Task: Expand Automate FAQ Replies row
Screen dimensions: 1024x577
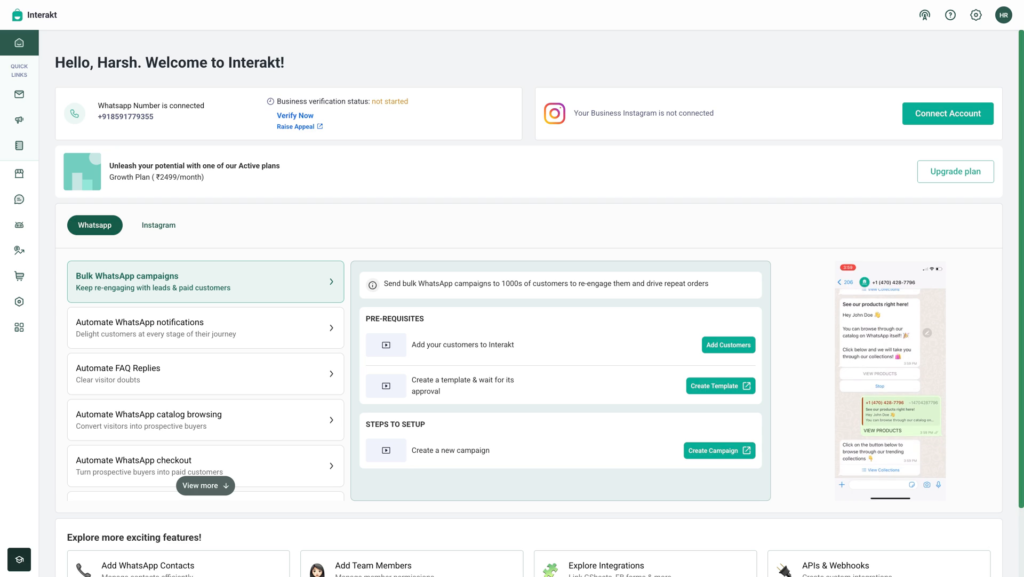Action: pos(205,374)
